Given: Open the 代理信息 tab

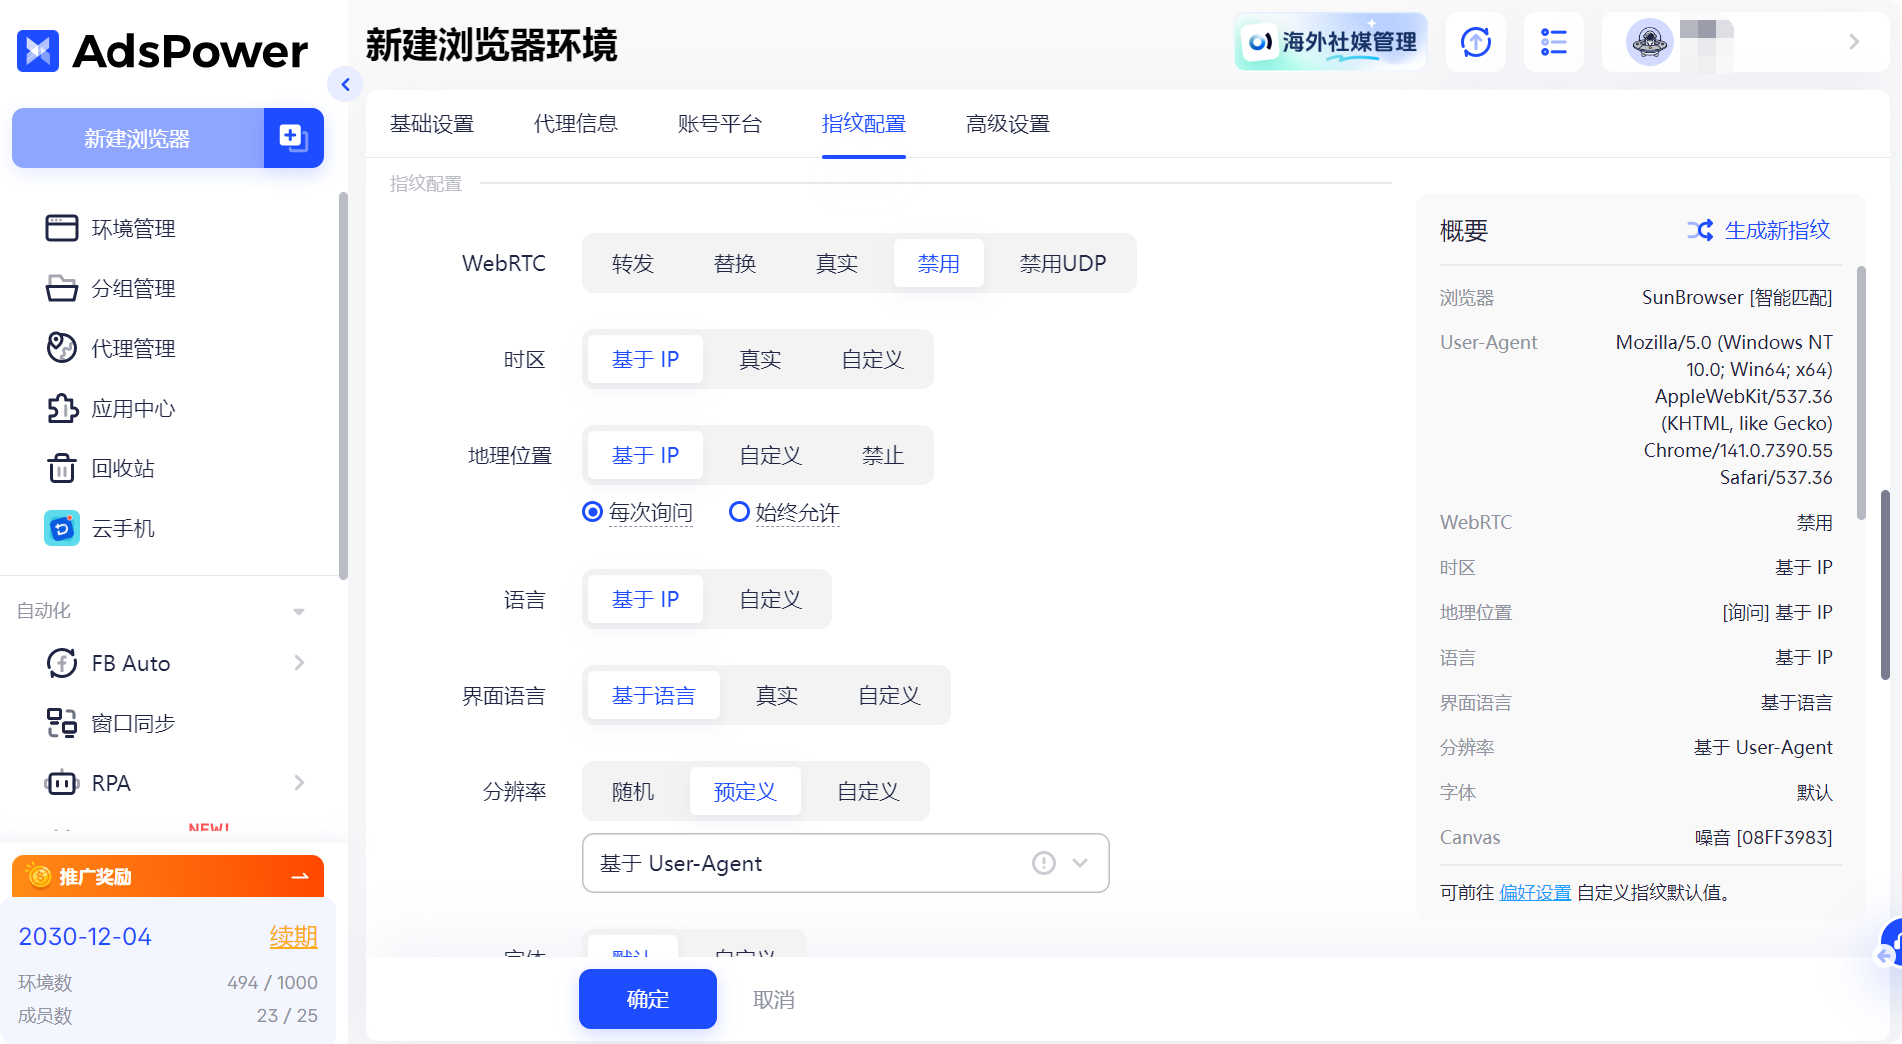Looking at the screenshot, I should click(x=576, y=124).
